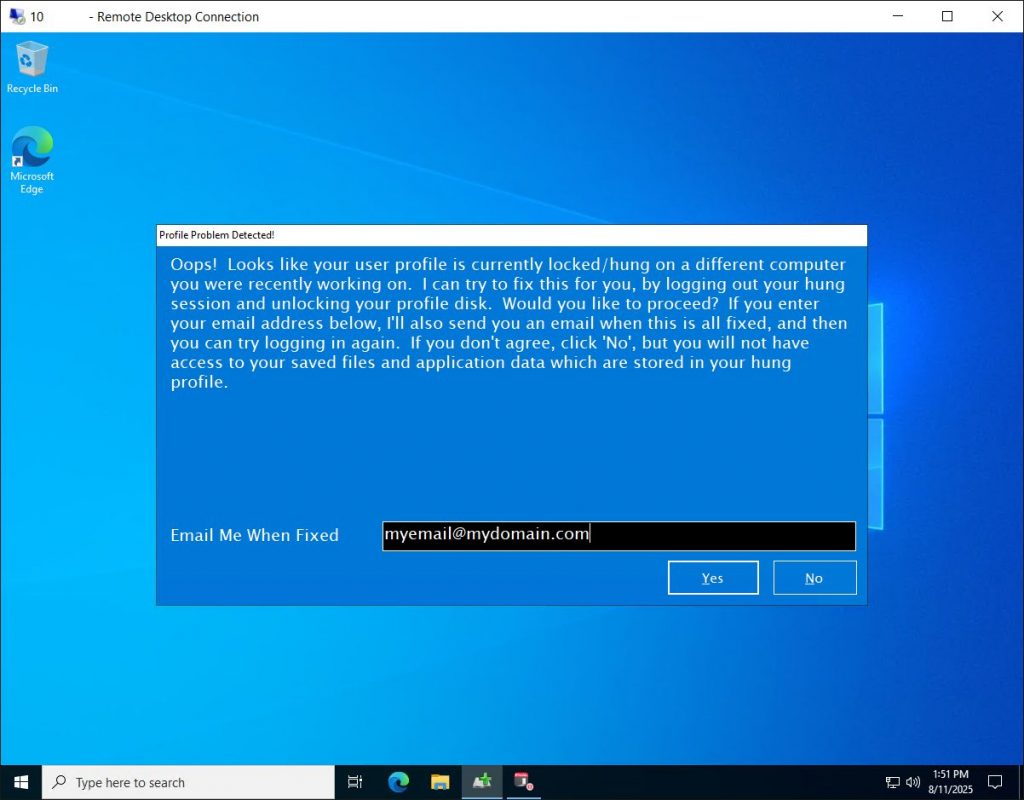The width and height of the screenshot is (1024, 800).
Task: Open the clock showing 1:51 PM
Action: click(949, 782)
